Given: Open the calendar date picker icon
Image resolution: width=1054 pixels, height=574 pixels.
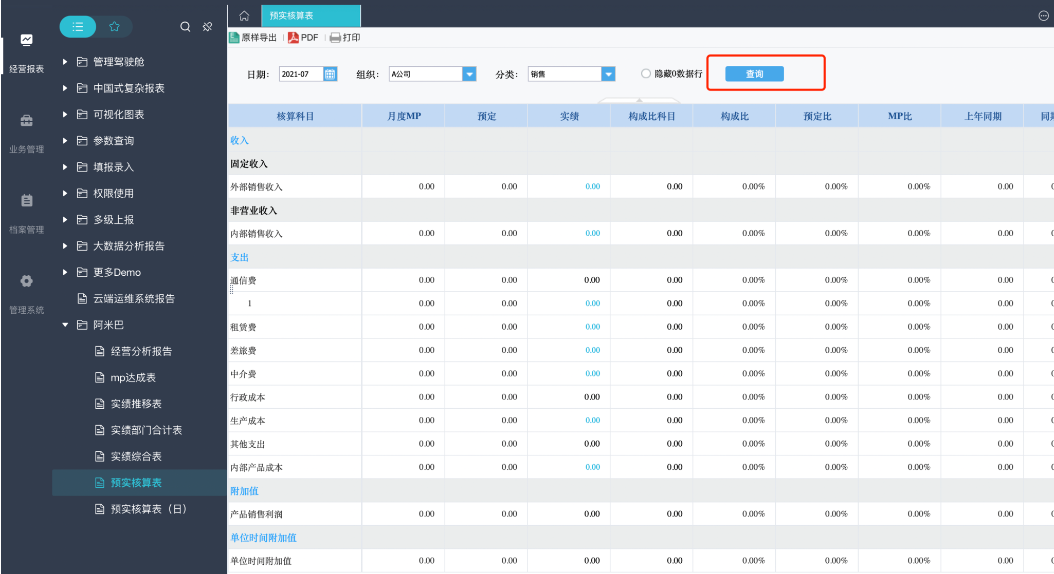Looking at the screenshot, I should (330, 74).
